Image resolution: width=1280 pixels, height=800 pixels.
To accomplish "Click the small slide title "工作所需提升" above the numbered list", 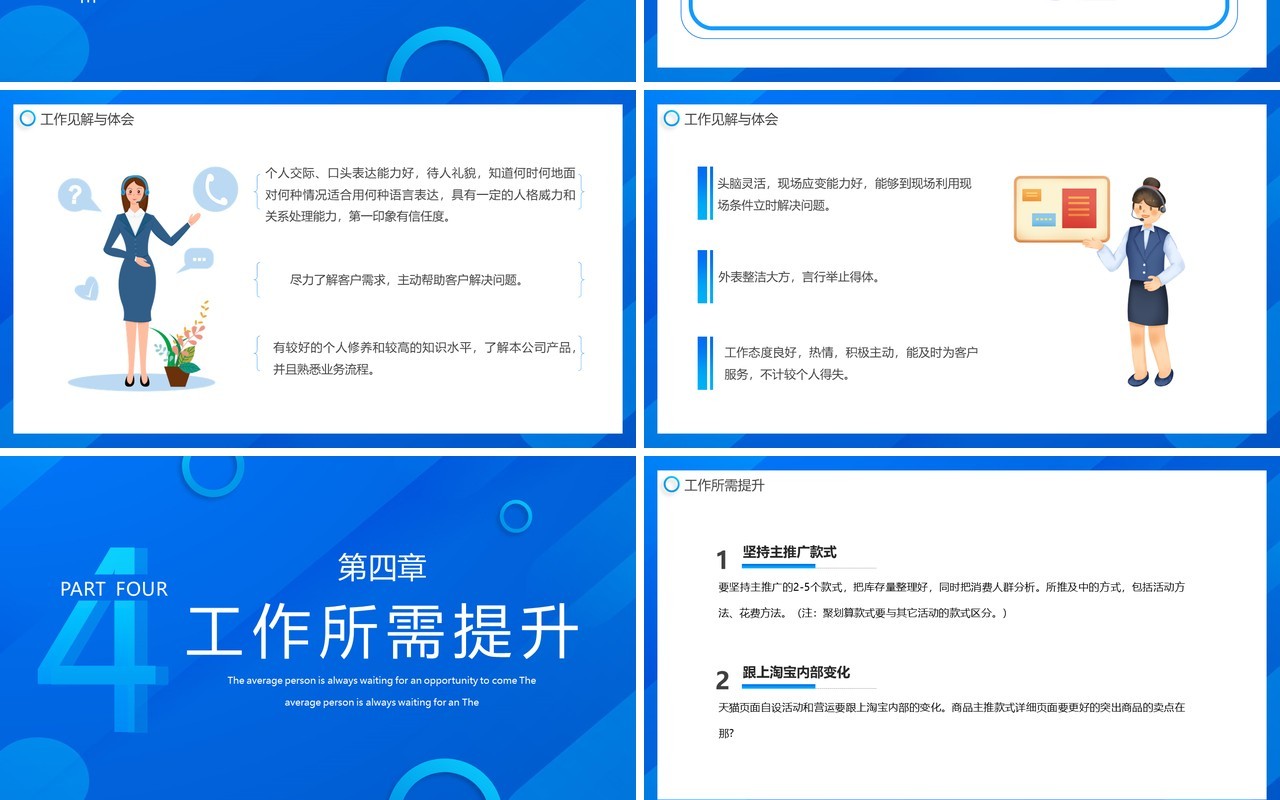I will click(724, 485).
